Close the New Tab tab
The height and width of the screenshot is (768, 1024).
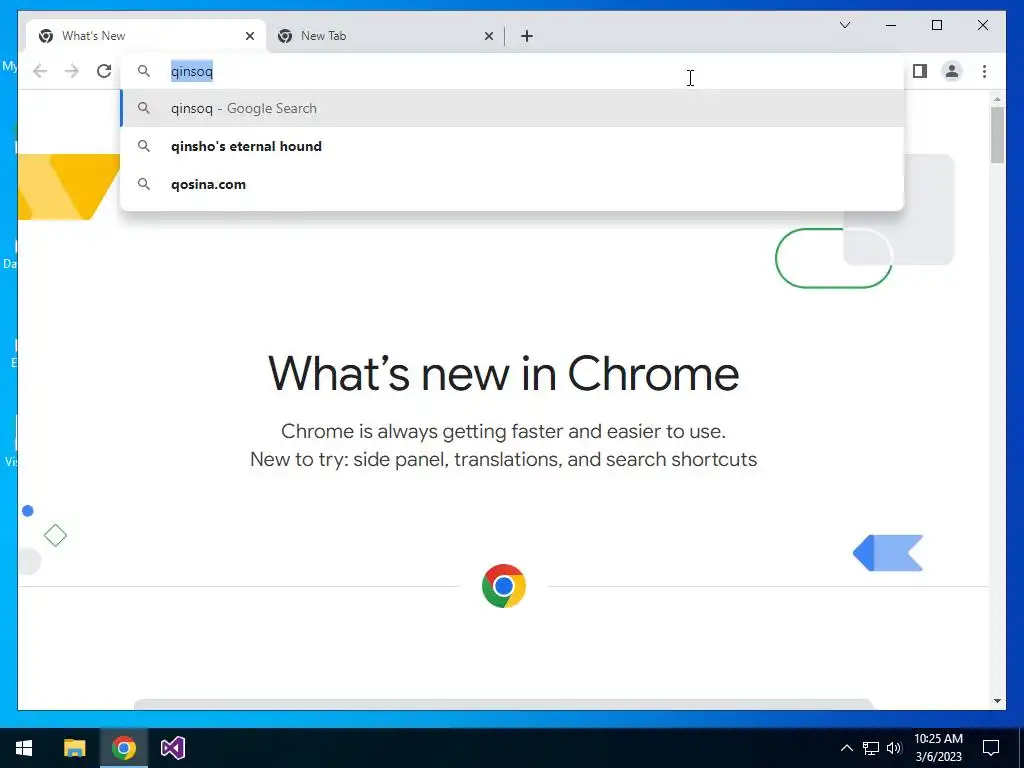coord(488,37)
